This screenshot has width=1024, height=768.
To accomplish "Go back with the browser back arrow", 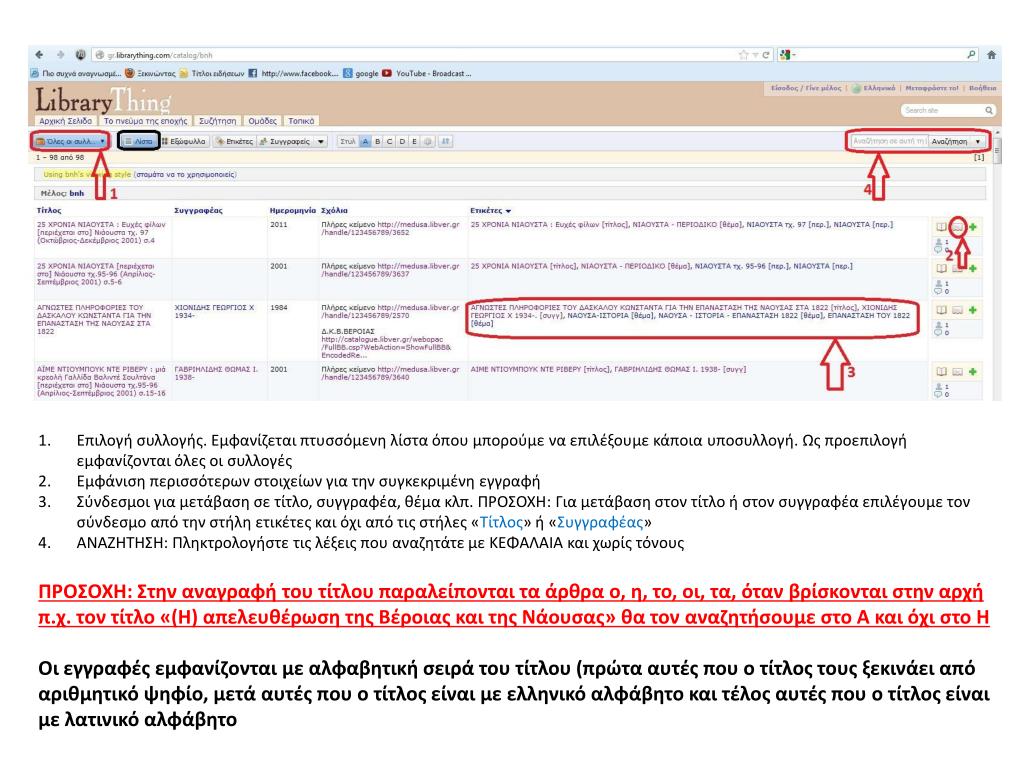I will pyautogui.click(x=39, y=55).
